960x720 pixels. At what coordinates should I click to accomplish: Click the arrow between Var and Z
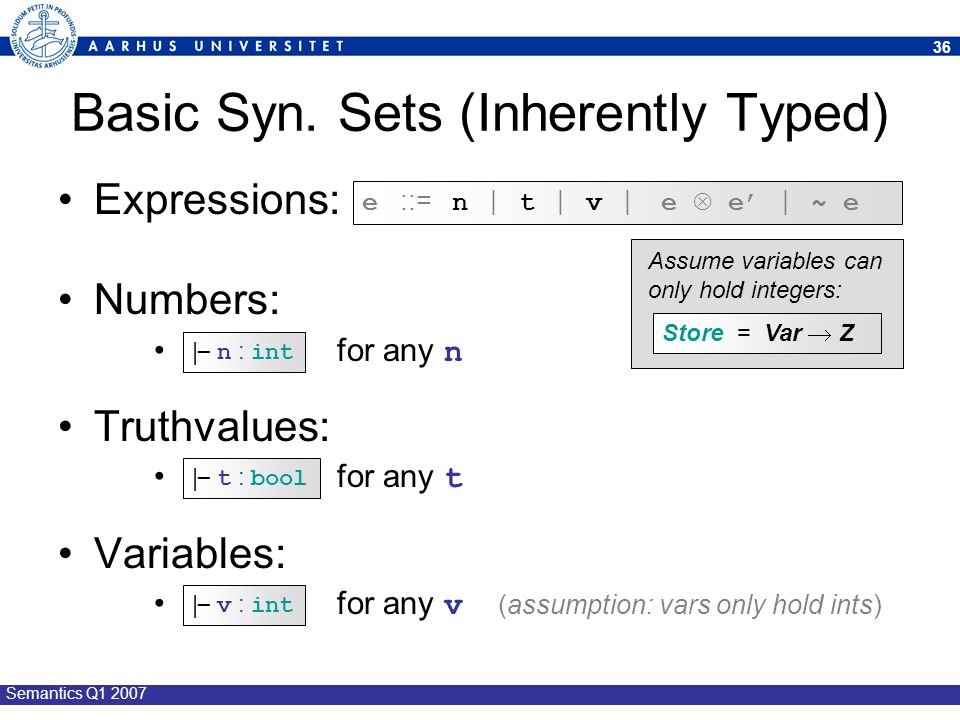point(819,334)
